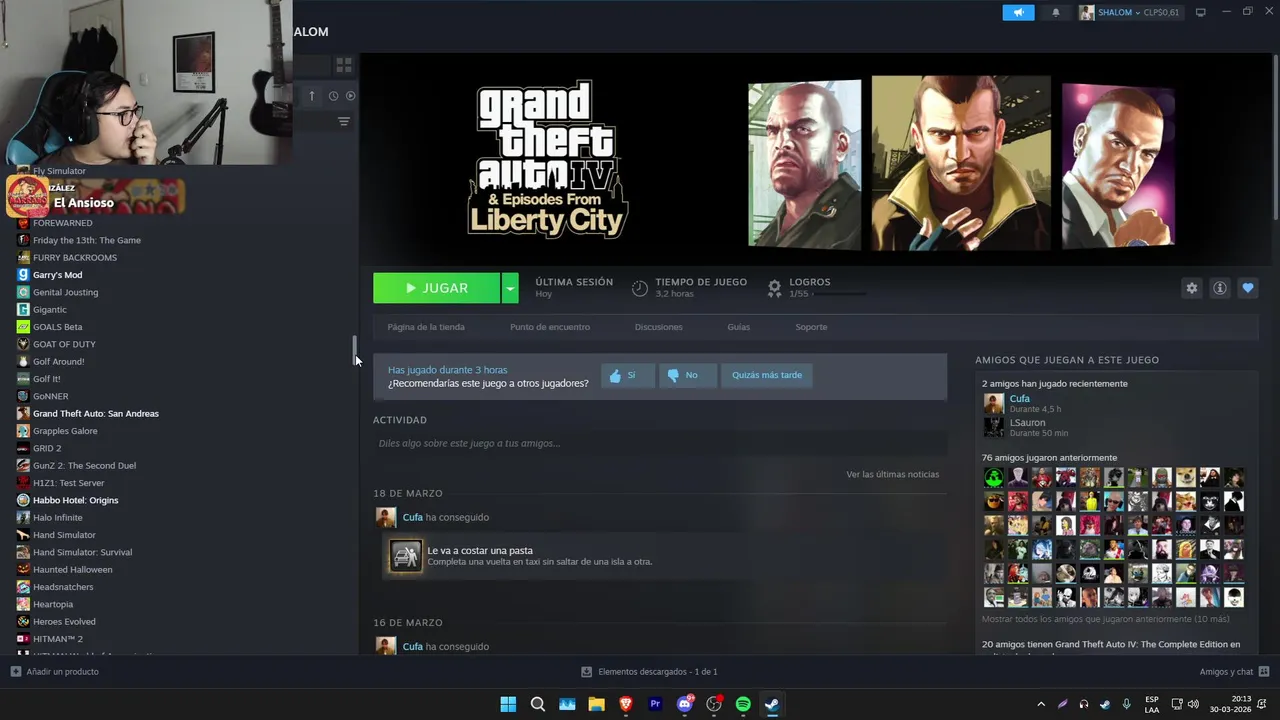Click the Gigantic game icon
The height and width of the screenshot is (720, 1280).
click(x=23, y=310)
